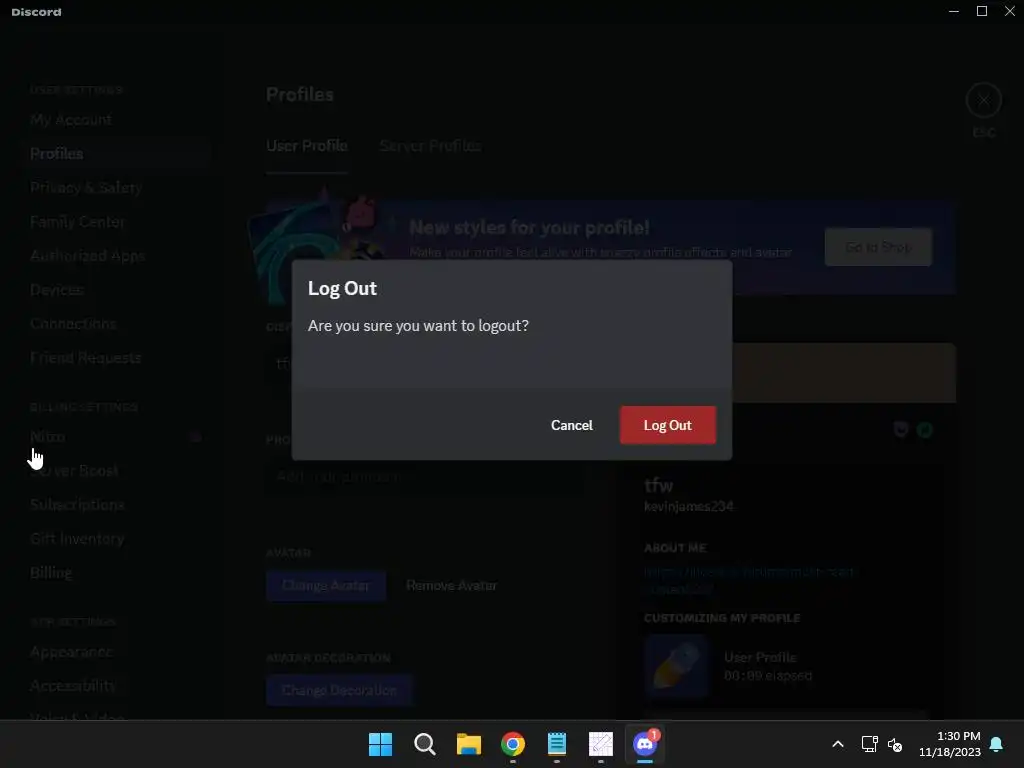
Task: Click the network icon in system tray
Action: coord(869,744)
